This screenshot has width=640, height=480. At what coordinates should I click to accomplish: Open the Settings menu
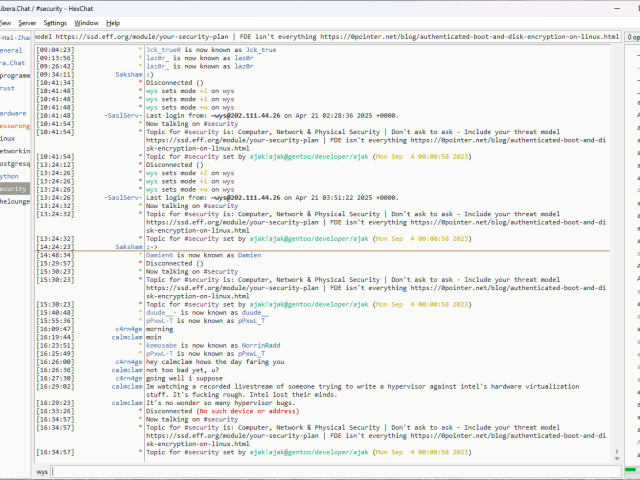[55, 22]
